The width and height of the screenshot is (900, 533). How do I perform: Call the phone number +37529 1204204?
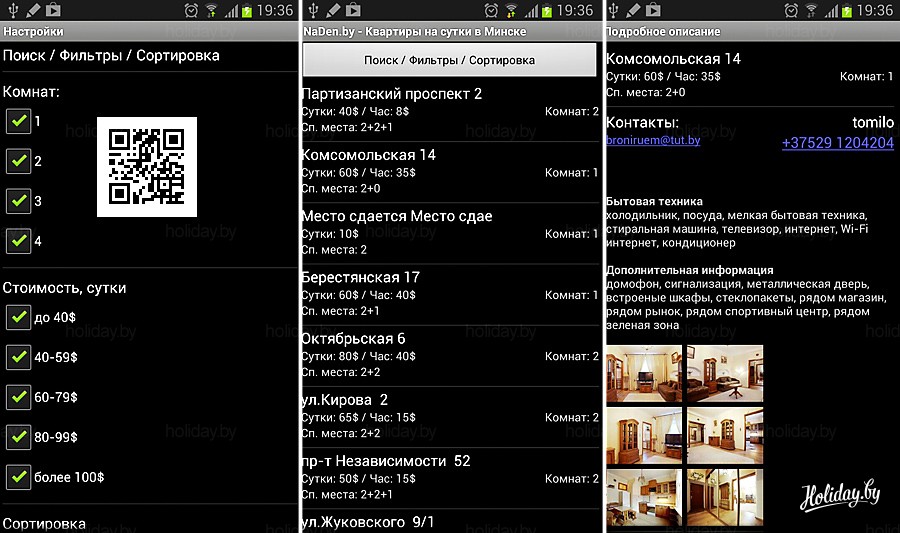tap(837, 143)
